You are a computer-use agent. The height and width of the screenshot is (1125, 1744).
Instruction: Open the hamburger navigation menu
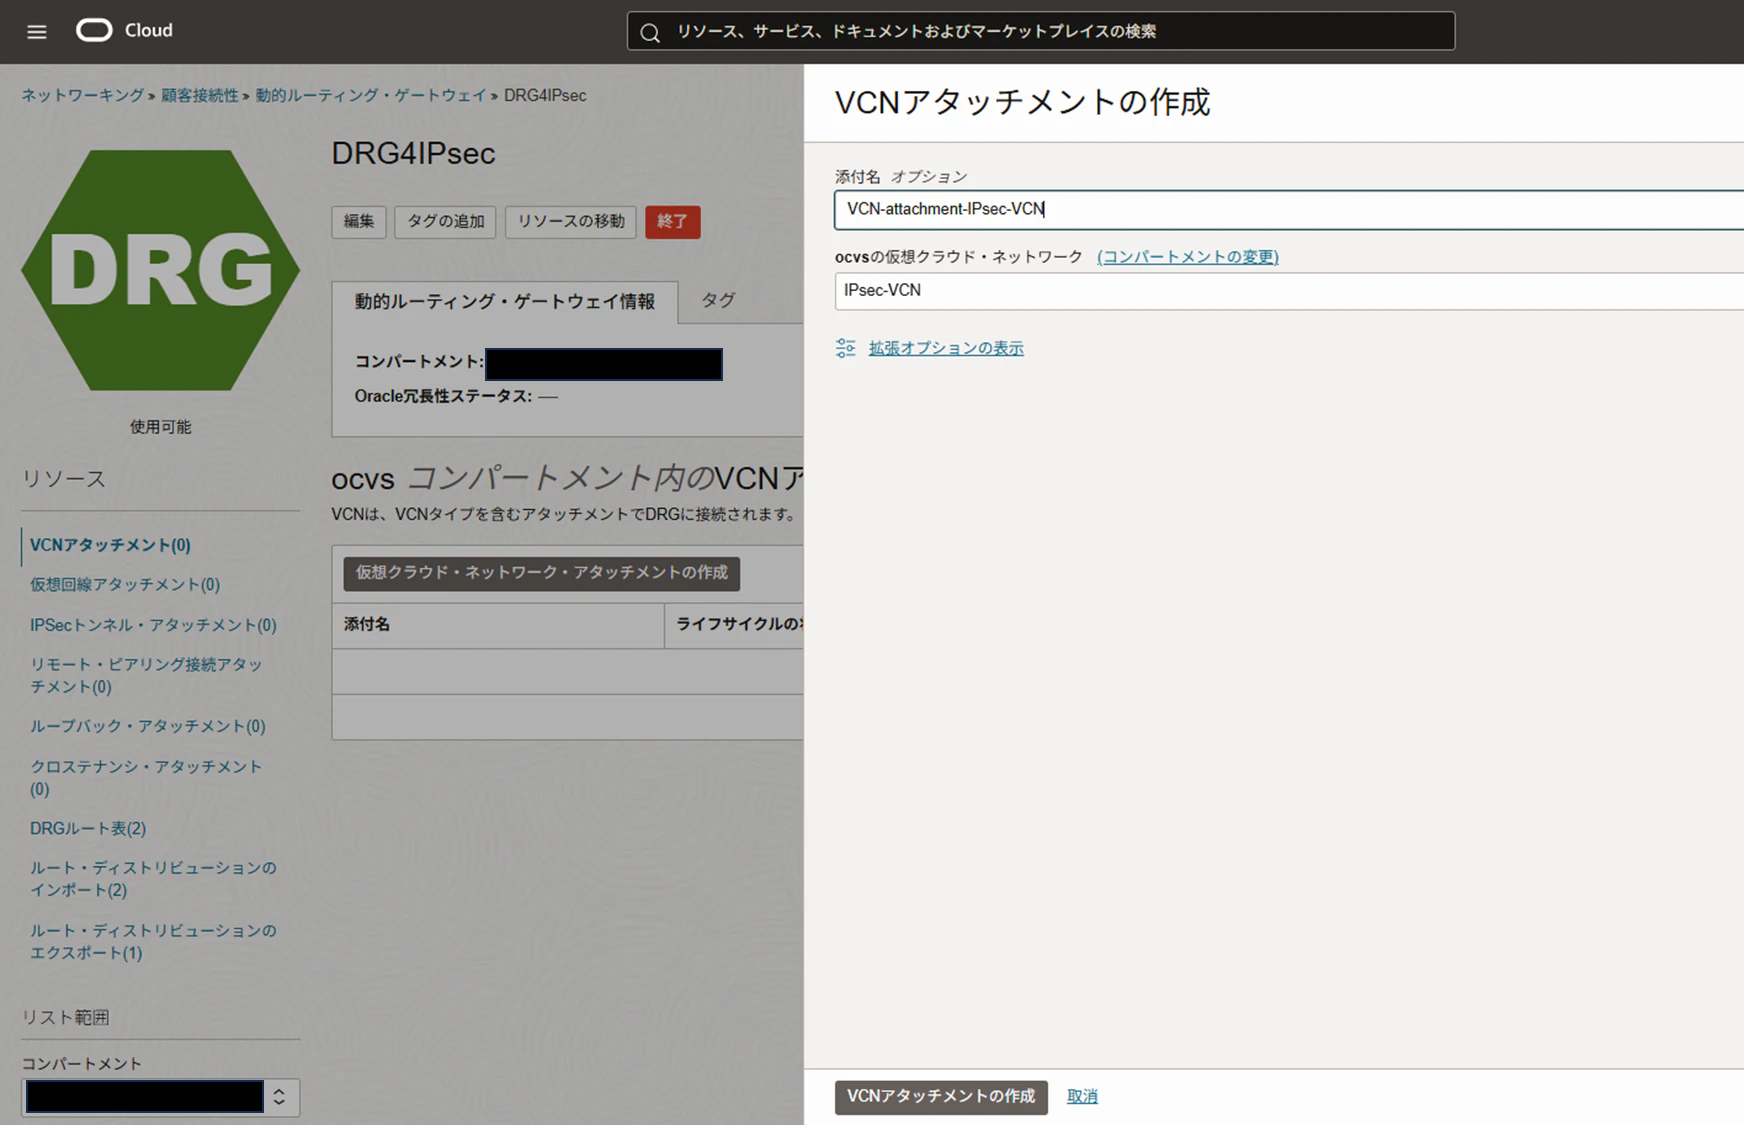(x=37, y=32)
